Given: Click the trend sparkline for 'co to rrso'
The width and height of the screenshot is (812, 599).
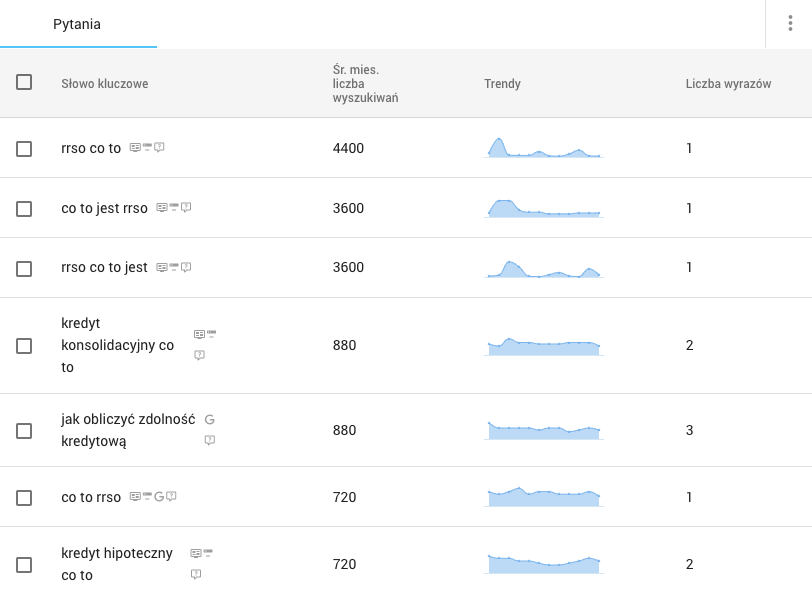Looking at the screenshot, I should click(x=544, y=497).
